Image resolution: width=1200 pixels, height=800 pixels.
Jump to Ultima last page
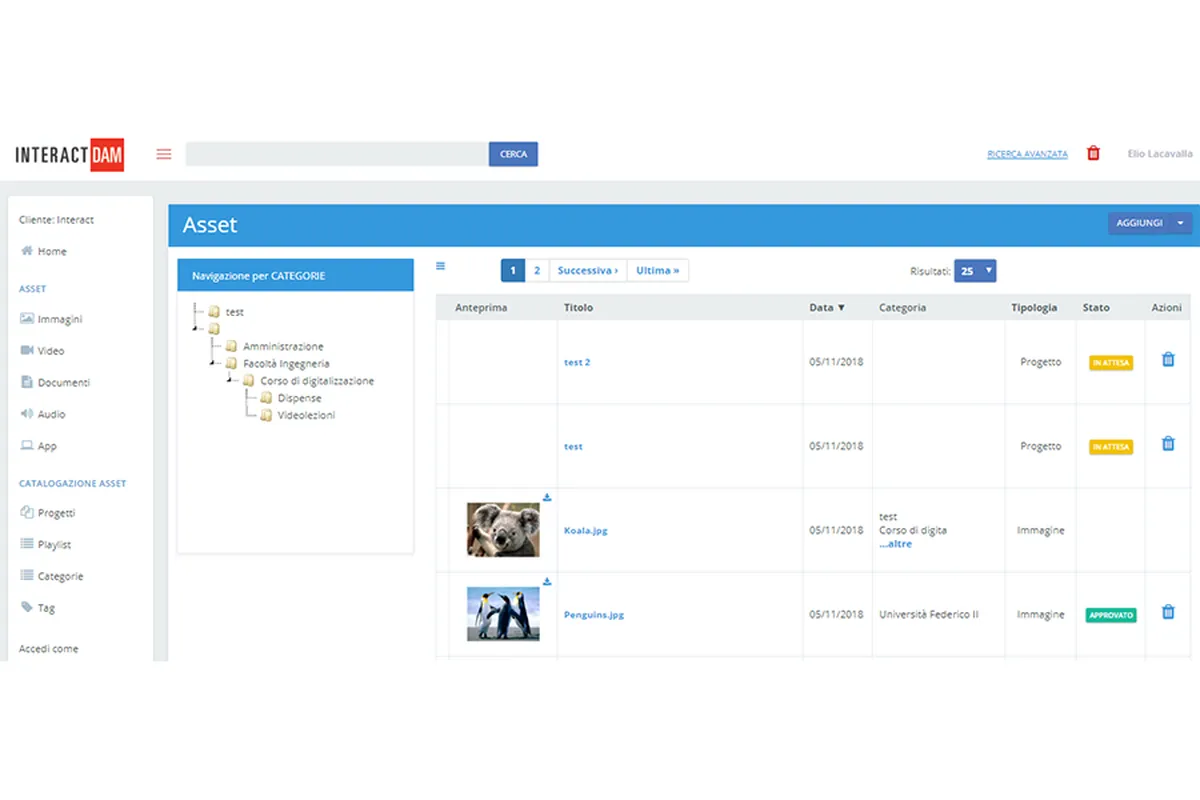658,271
